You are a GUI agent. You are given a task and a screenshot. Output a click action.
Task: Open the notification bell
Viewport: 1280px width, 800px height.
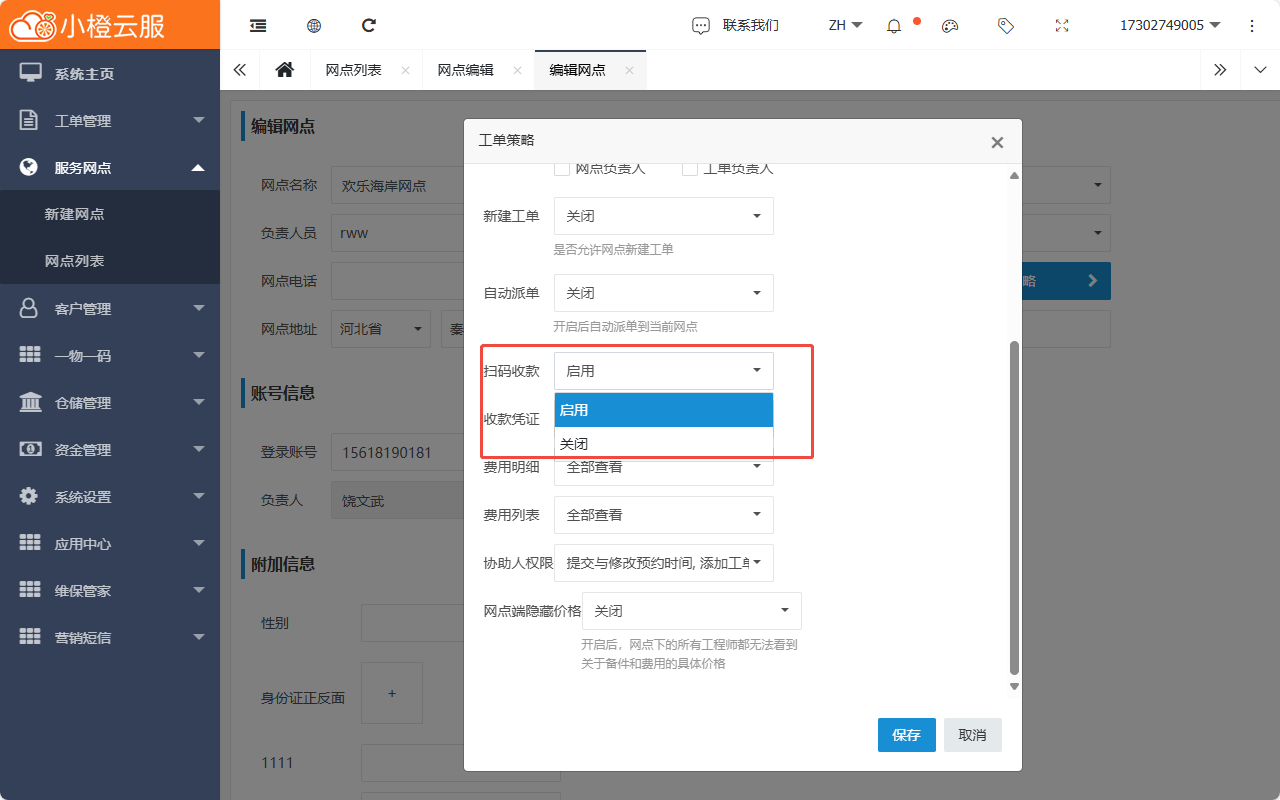pos(894,26)
